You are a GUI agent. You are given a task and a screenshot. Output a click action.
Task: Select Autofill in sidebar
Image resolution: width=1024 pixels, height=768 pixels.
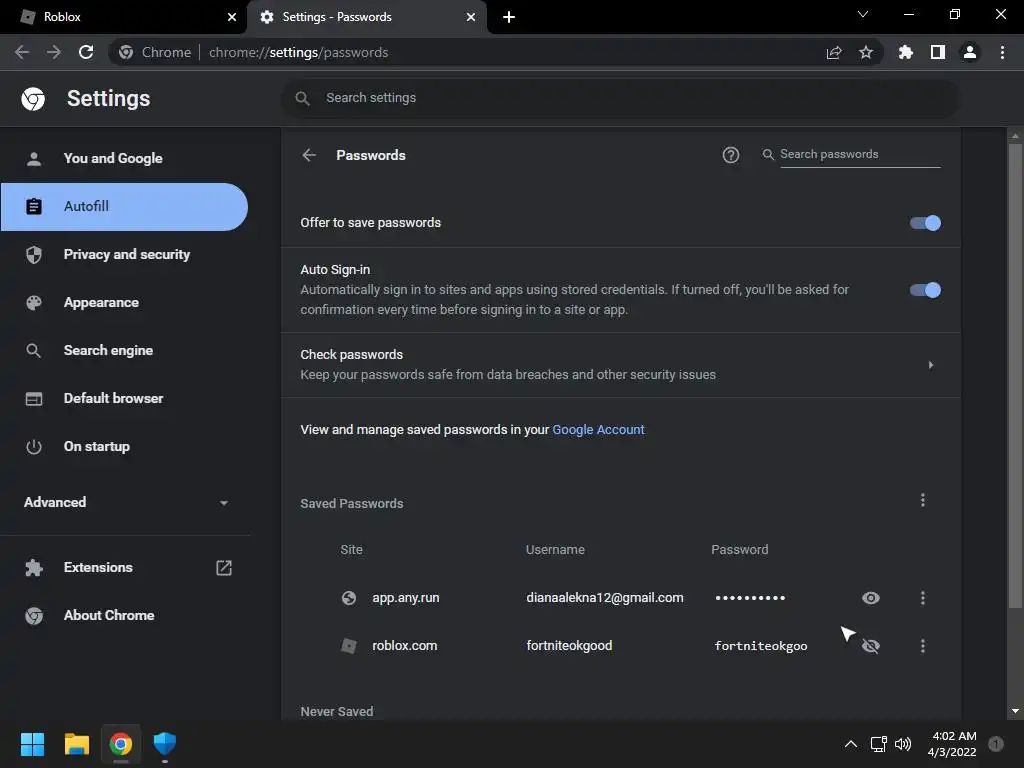[124, 206]
